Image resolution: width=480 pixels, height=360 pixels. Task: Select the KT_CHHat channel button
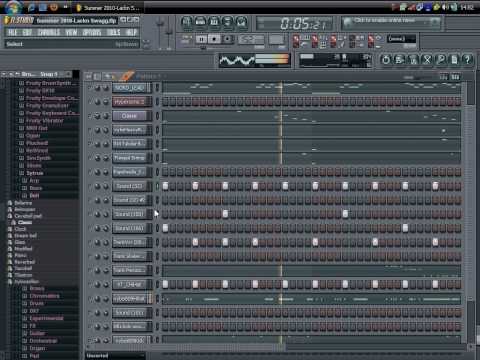click(129, 284)
